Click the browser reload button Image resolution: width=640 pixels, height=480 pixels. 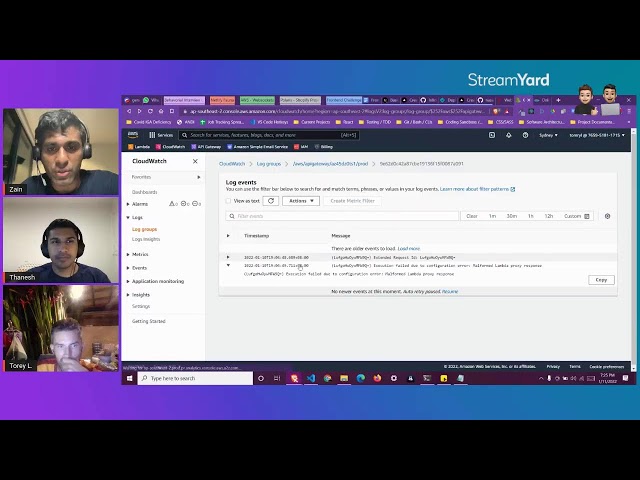(150, 111)
